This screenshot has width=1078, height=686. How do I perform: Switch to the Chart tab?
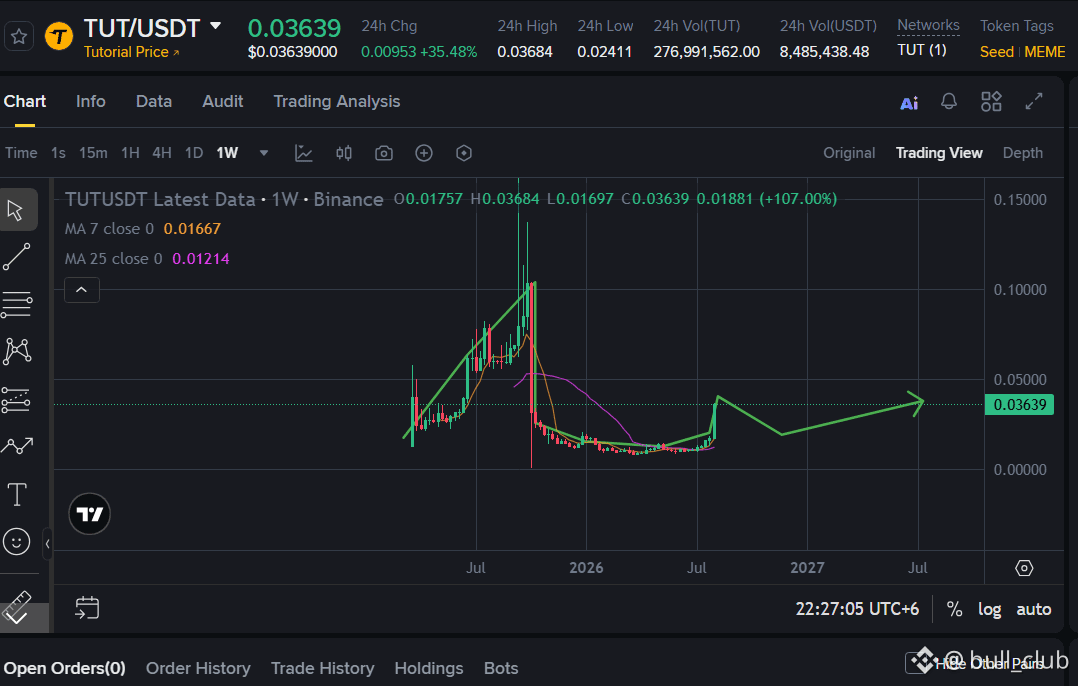click(25, 102)
